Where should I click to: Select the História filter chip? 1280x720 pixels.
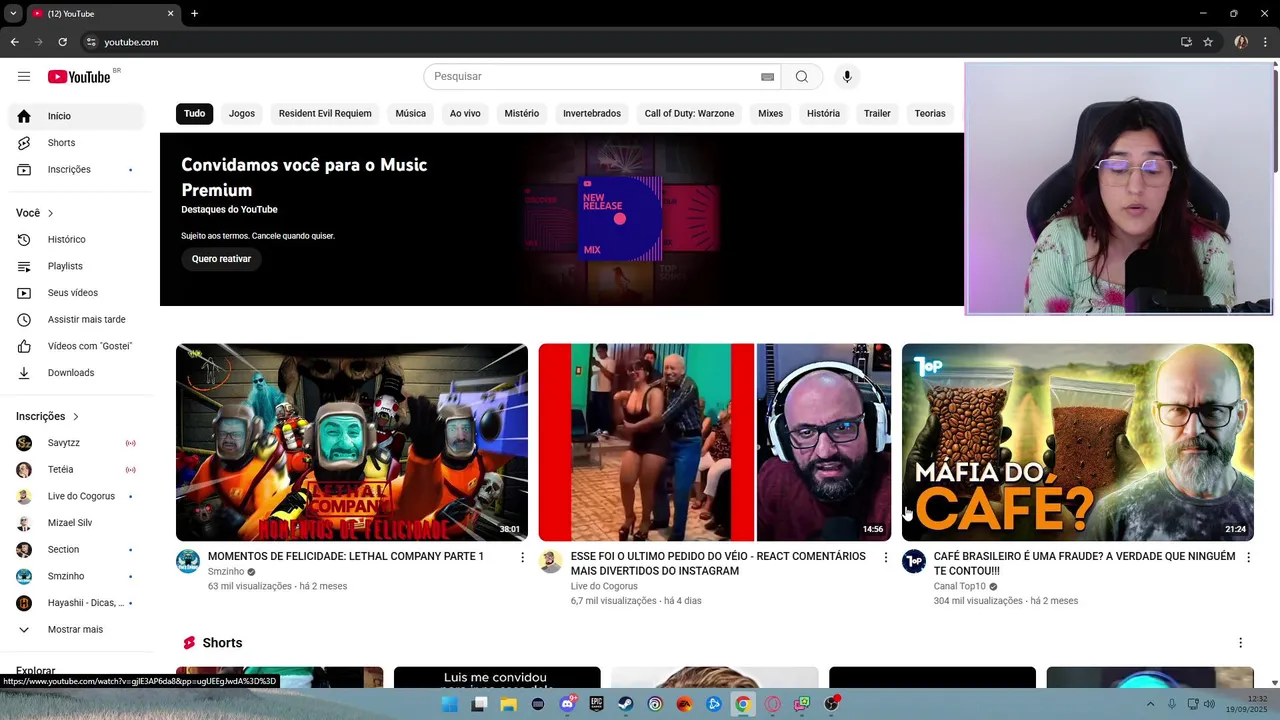[823, 113]
